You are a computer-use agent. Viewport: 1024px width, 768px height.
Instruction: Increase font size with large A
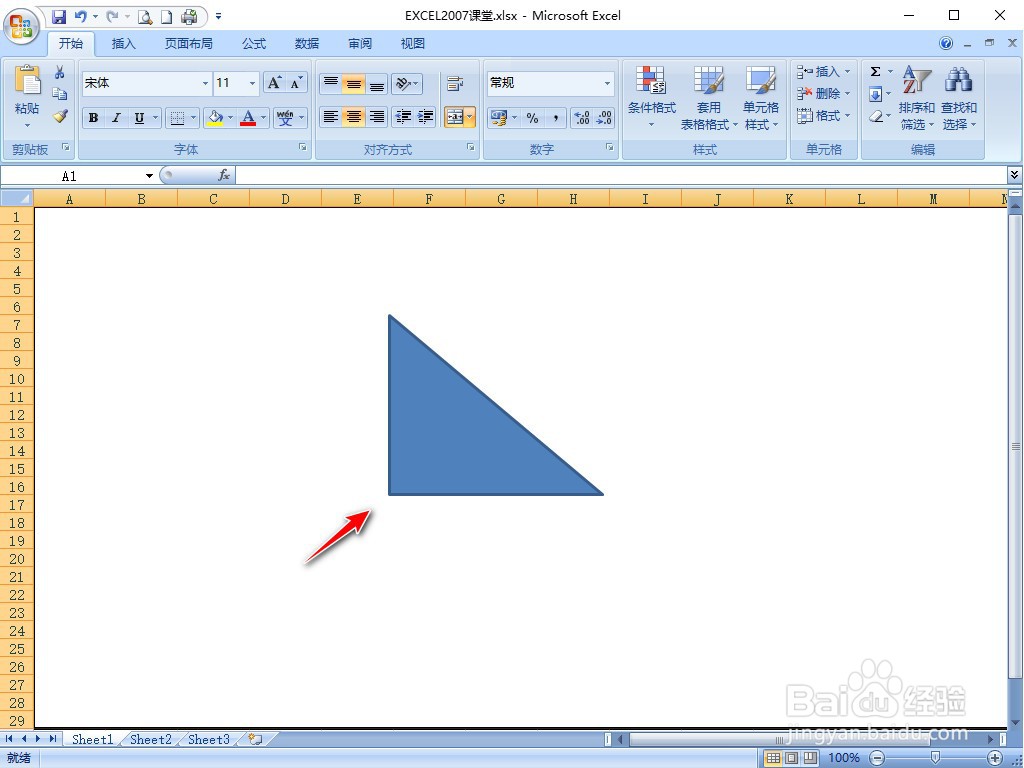click(274, 83)
